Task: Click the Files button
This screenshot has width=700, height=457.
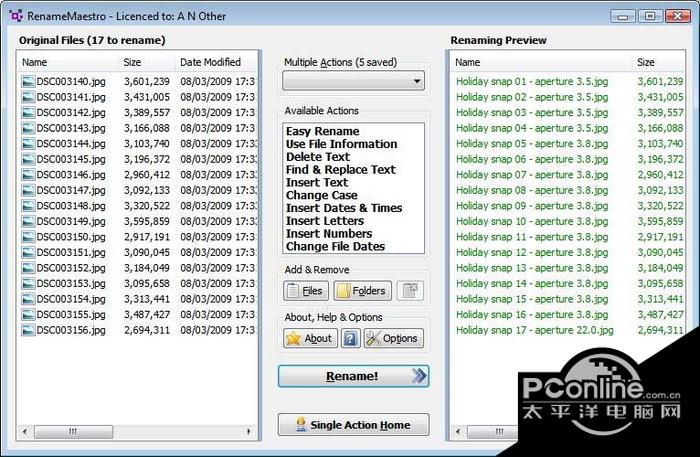Action: click(x=306, y=291)
